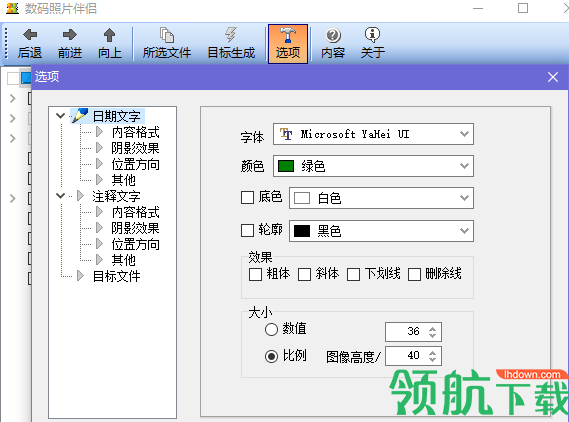Click the 前进 forward arrow icon
The image size is (569, 422).
[x=70, y=35]
